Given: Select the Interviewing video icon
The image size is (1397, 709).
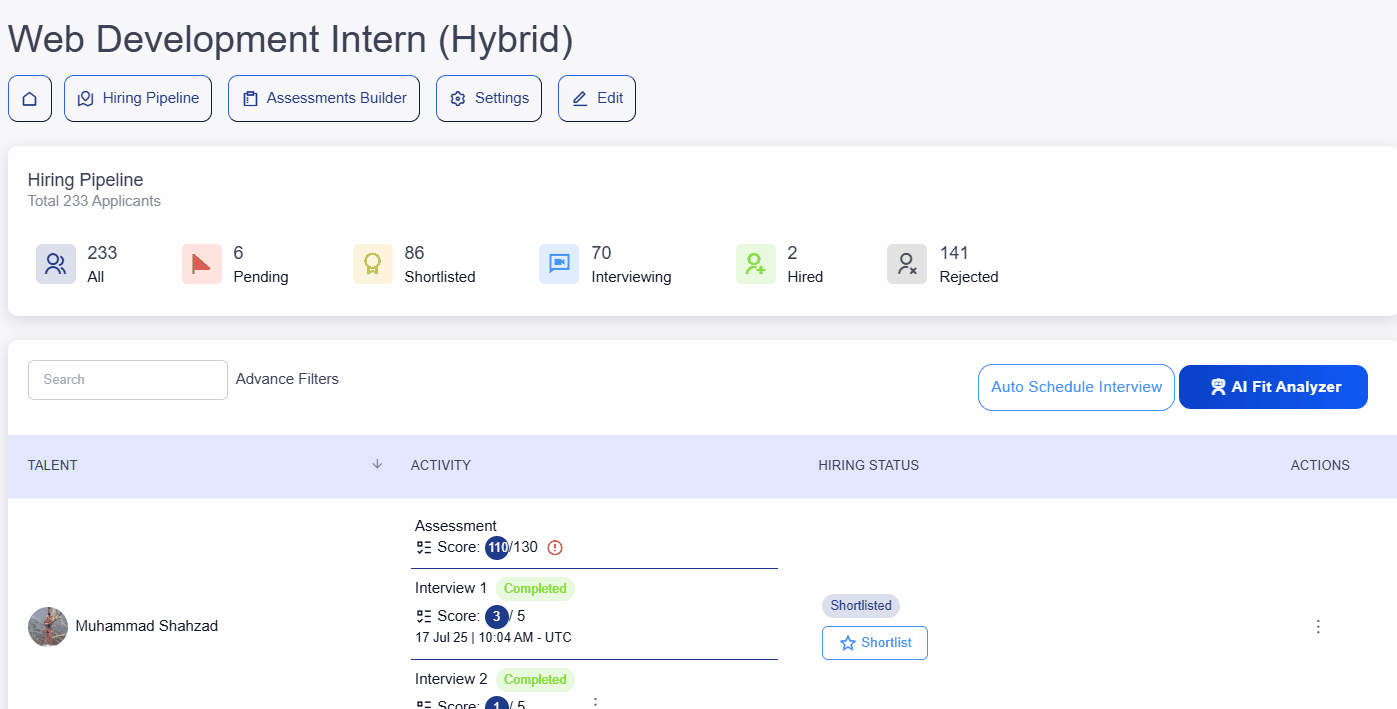Looking at the screenshot, I should click(559, 264).
